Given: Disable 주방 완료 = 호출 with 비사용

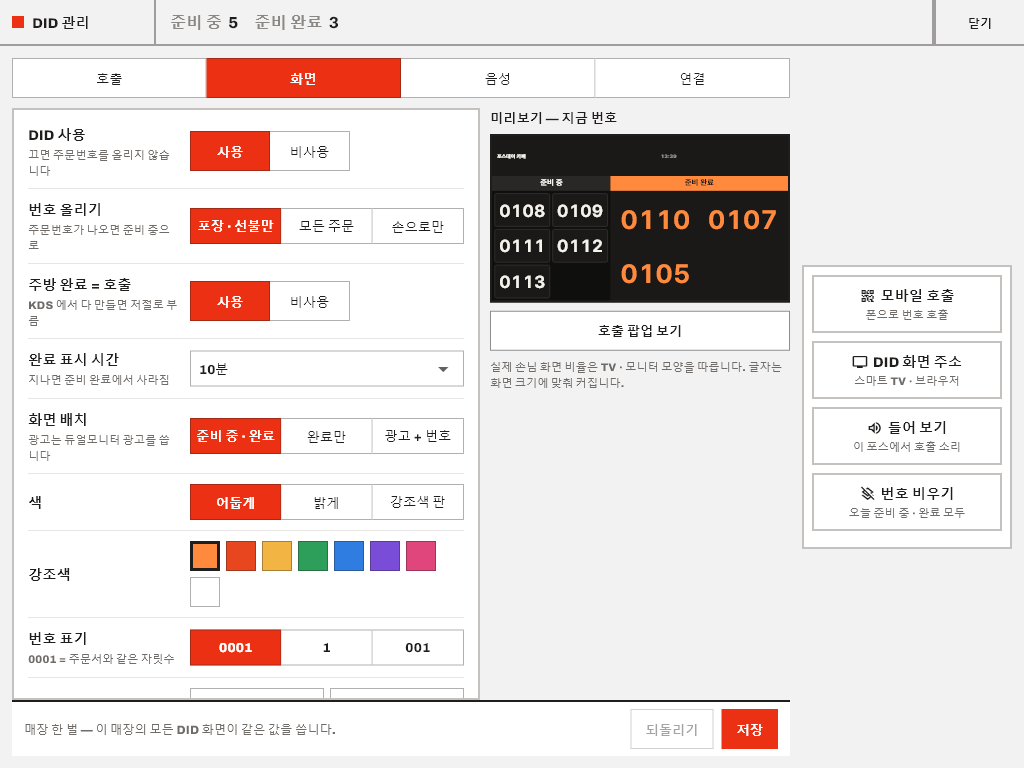Looking at the screenshot, I should [x=310, y=301].
